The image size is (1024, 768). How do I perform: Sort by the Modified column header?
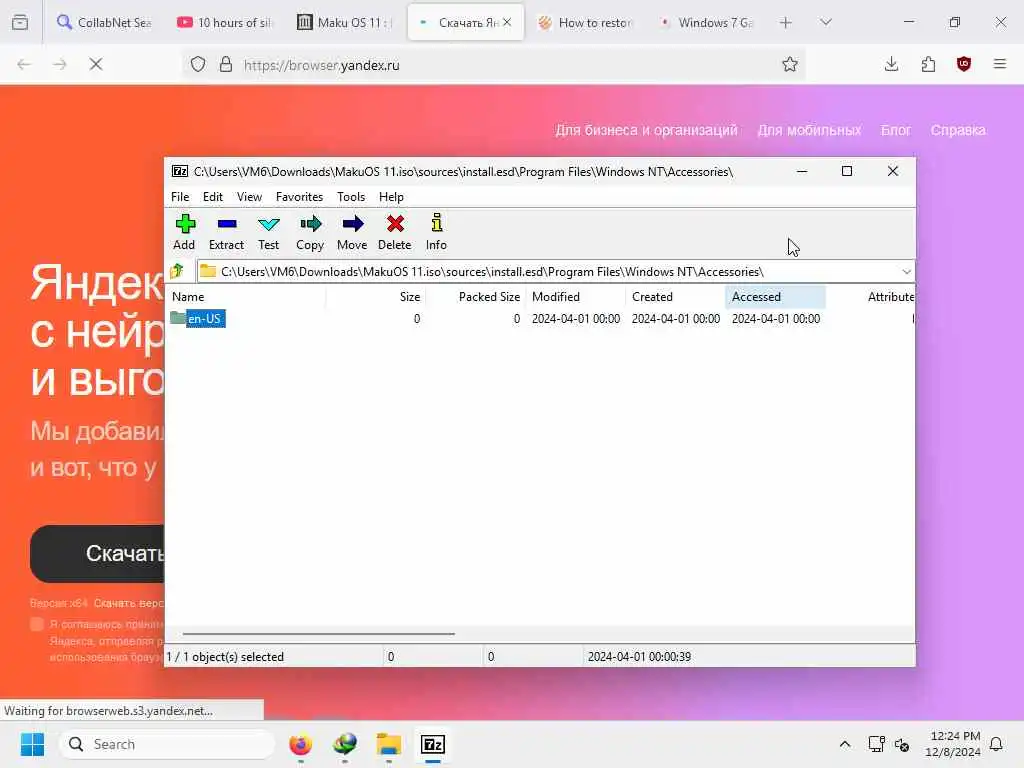(x=575, y=296)
